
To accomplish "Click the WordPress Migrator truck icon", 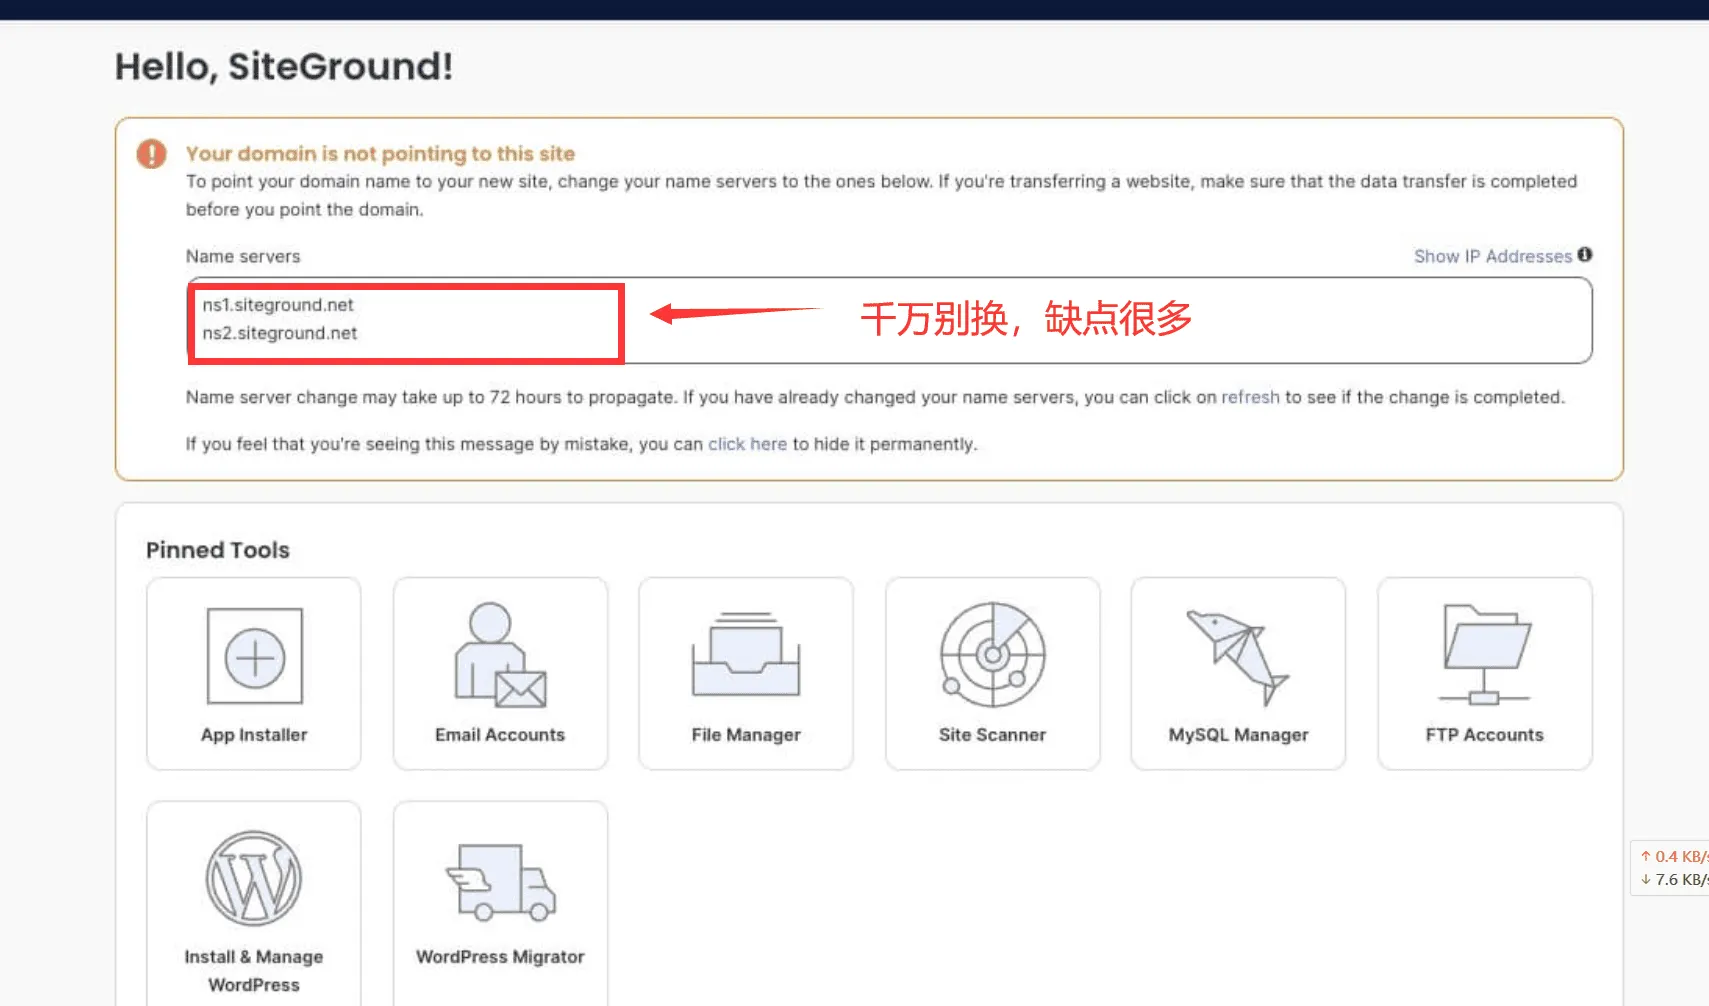I will coord(500,881).
